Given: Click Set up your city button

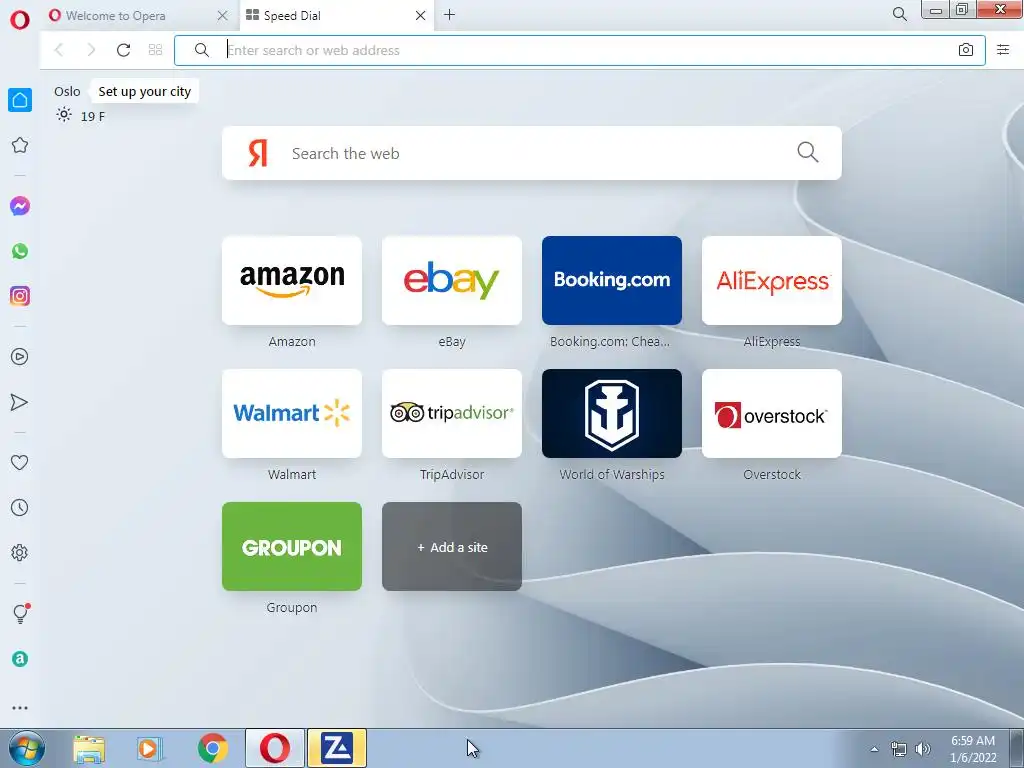Looking at the screenshot, I should pos(144,92).
